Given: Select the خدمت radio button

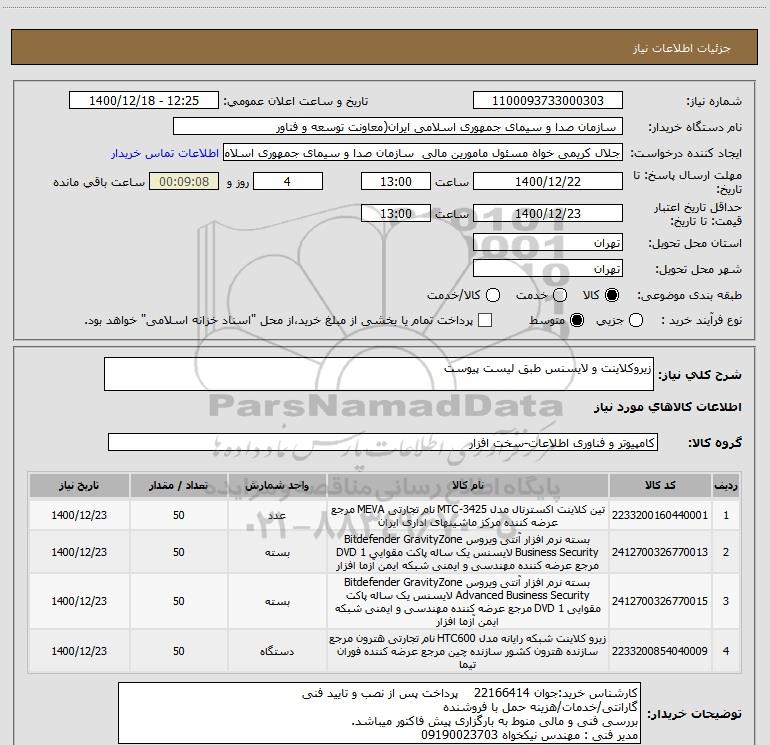Looking at the screenshot, I should [x=560, y=295].
